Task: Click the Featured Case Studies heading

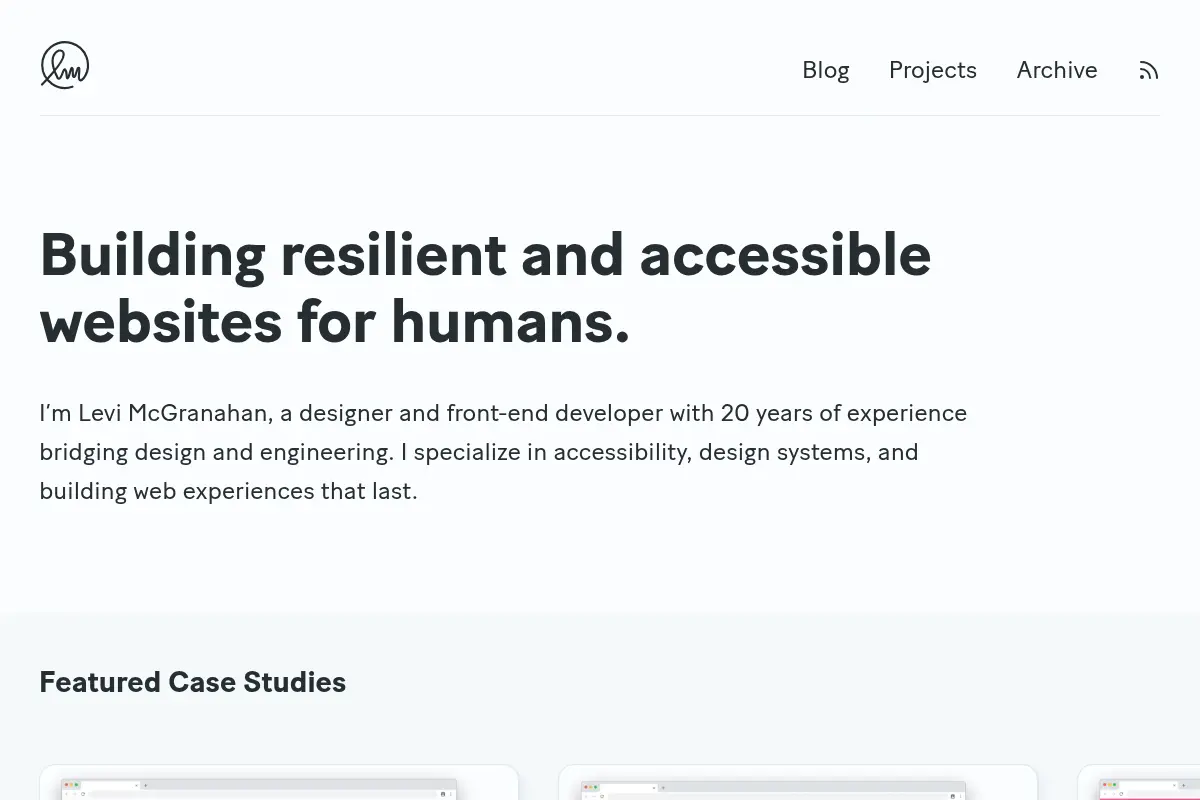Action: click(193, 682)
